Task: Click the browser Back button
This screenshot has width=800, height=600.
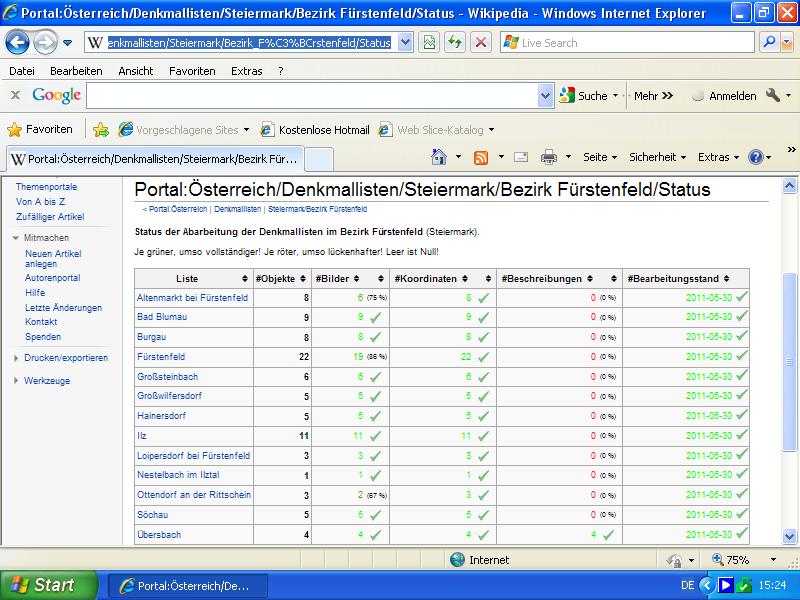Action: [x=18, y=43]
